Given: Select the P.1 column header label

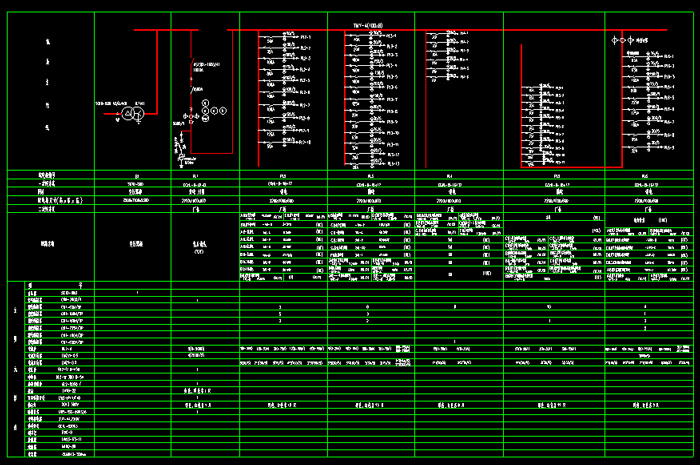Looking at the screenshot, I should coord(195,175).
